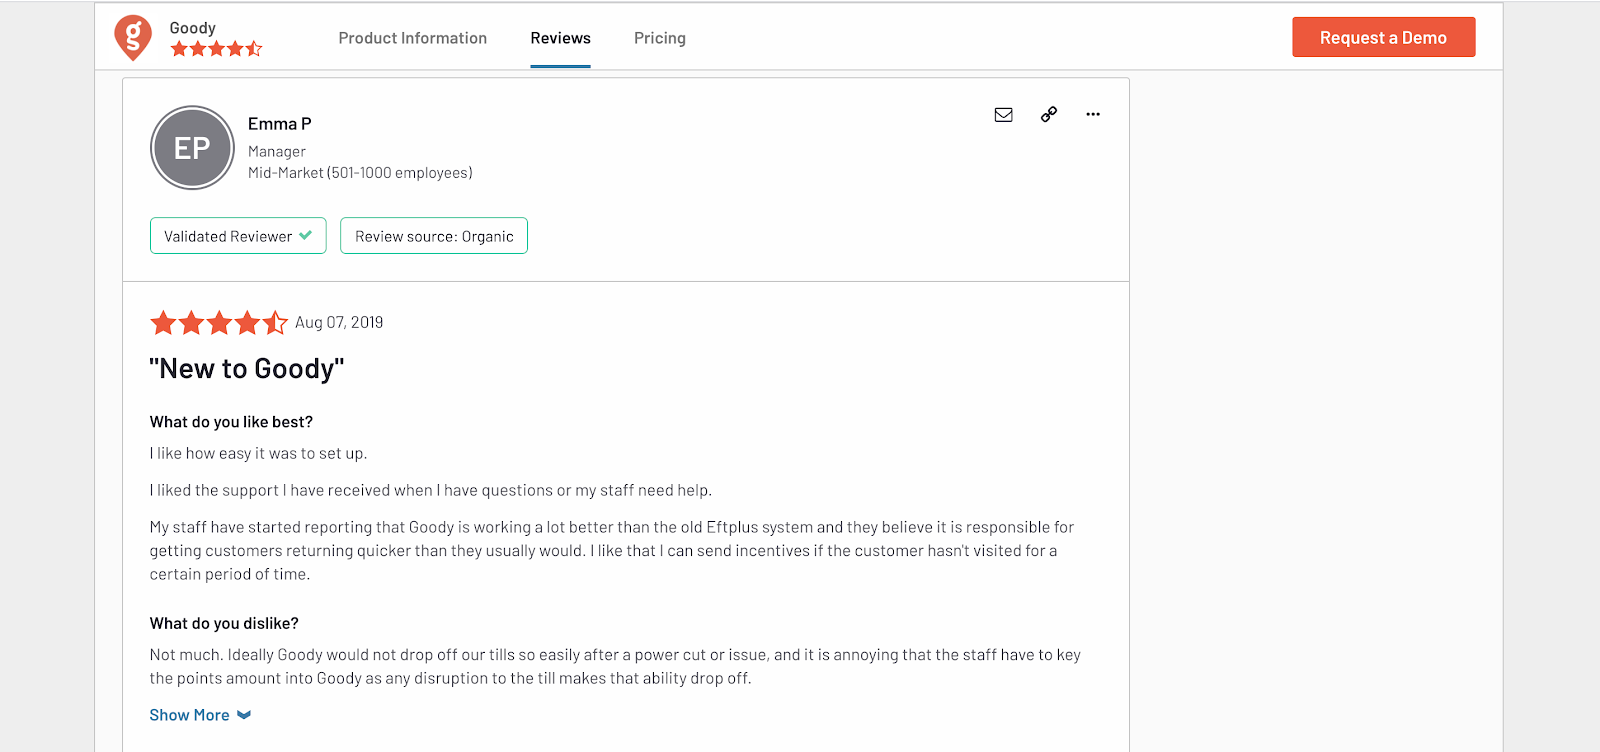Click the review title "New to Goody"
1600x752 pixels.
(247, 369)
